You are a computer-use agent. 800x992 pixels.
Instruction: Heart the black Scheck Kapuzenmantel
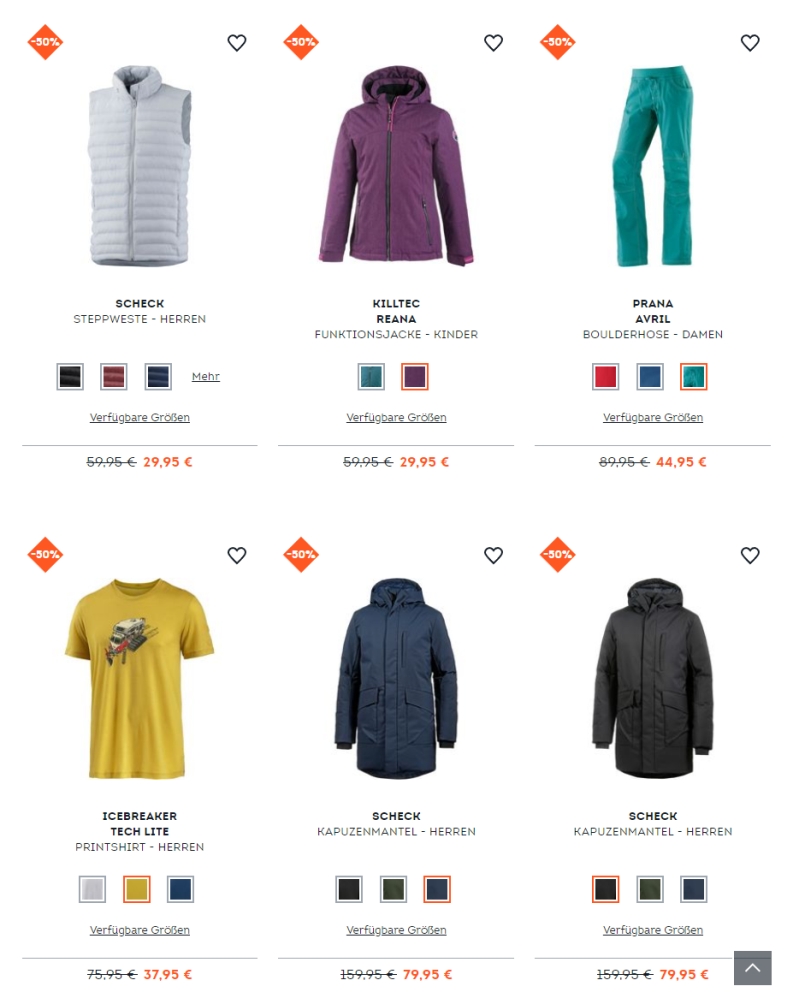click(750, 555)
